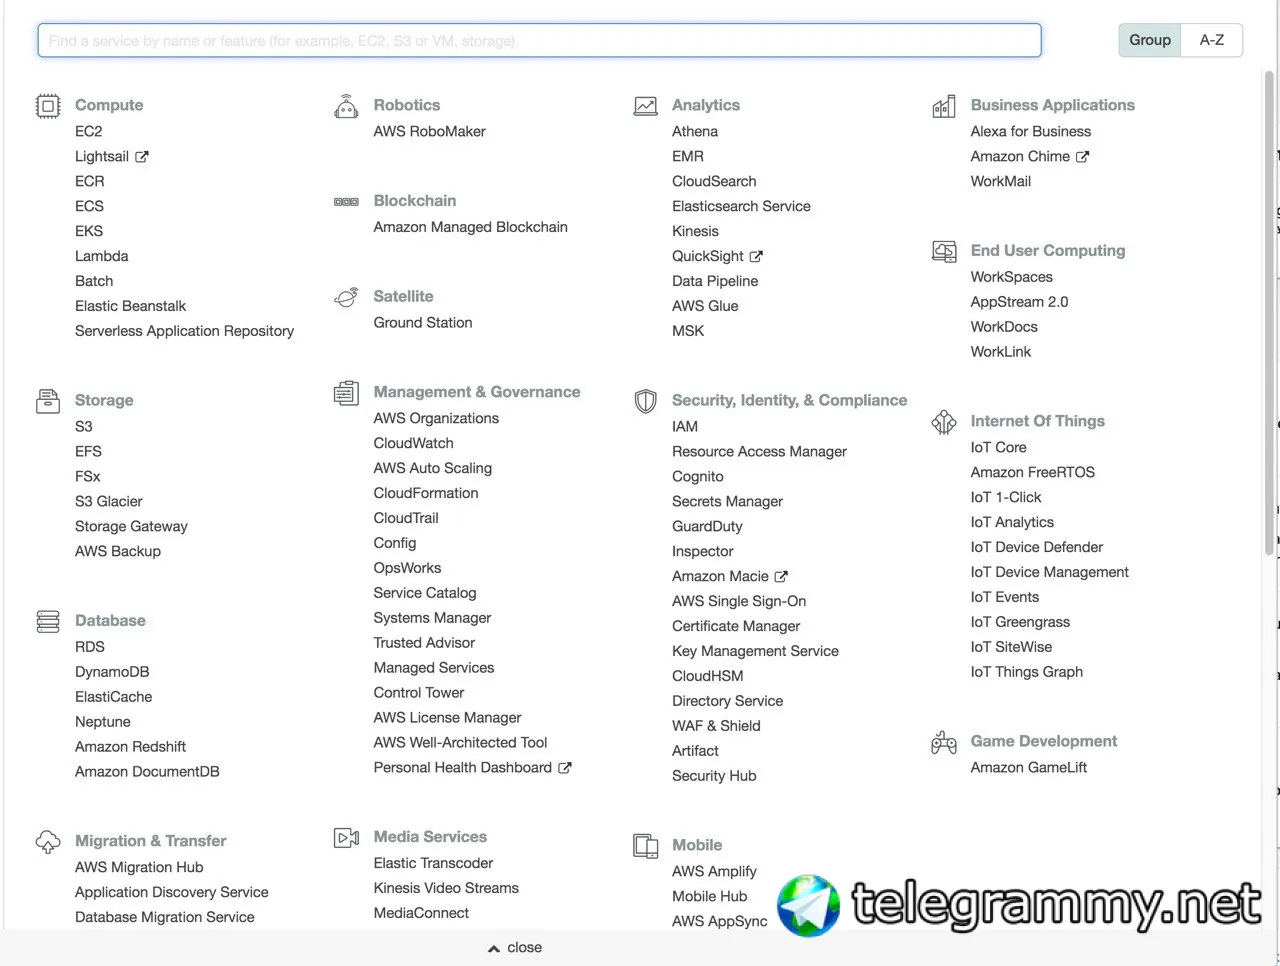
Task: Click the Internet Of Things icon
Action: pyautogui.click(x=944, y=422)
